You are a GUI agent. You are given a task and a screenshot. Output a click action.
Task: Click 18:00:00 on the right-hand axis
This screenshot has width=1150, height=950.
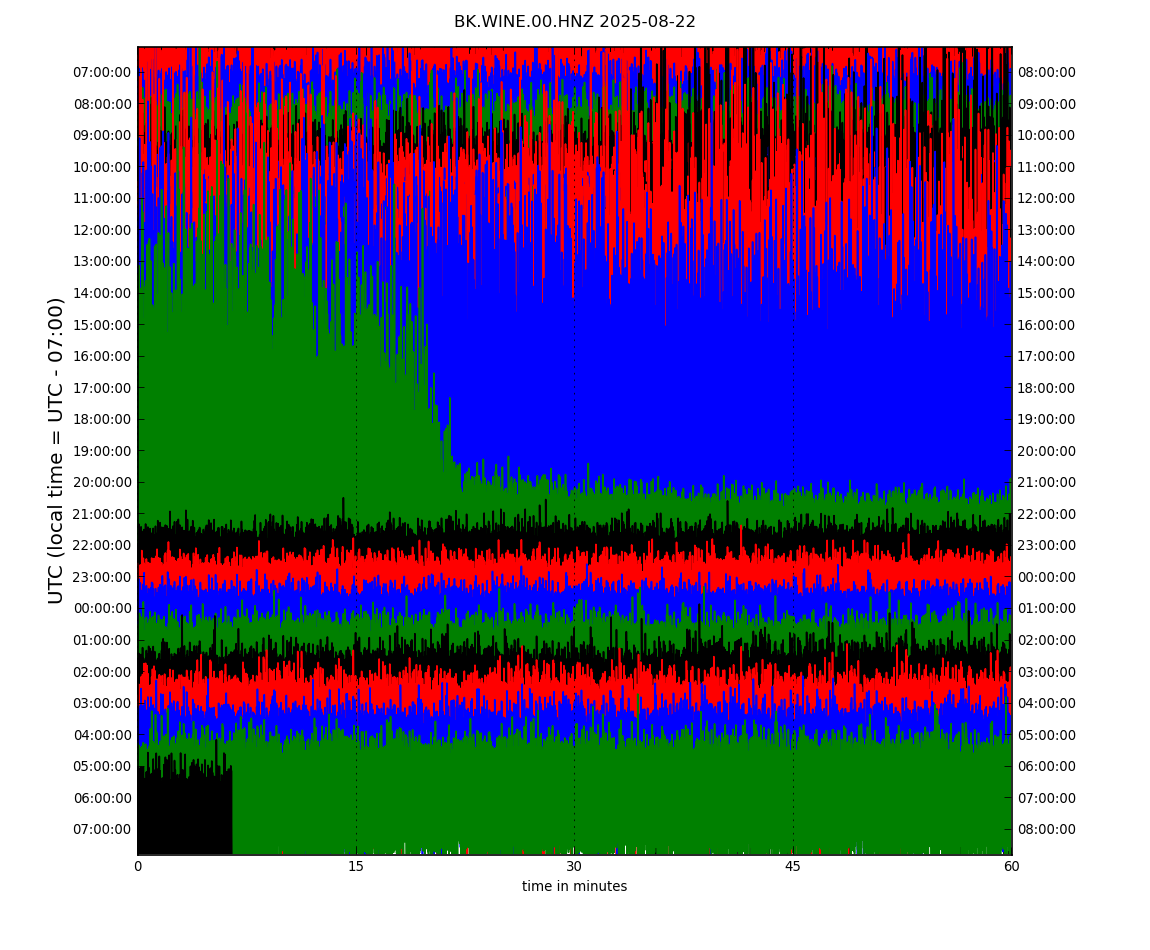click(1047, 388)
